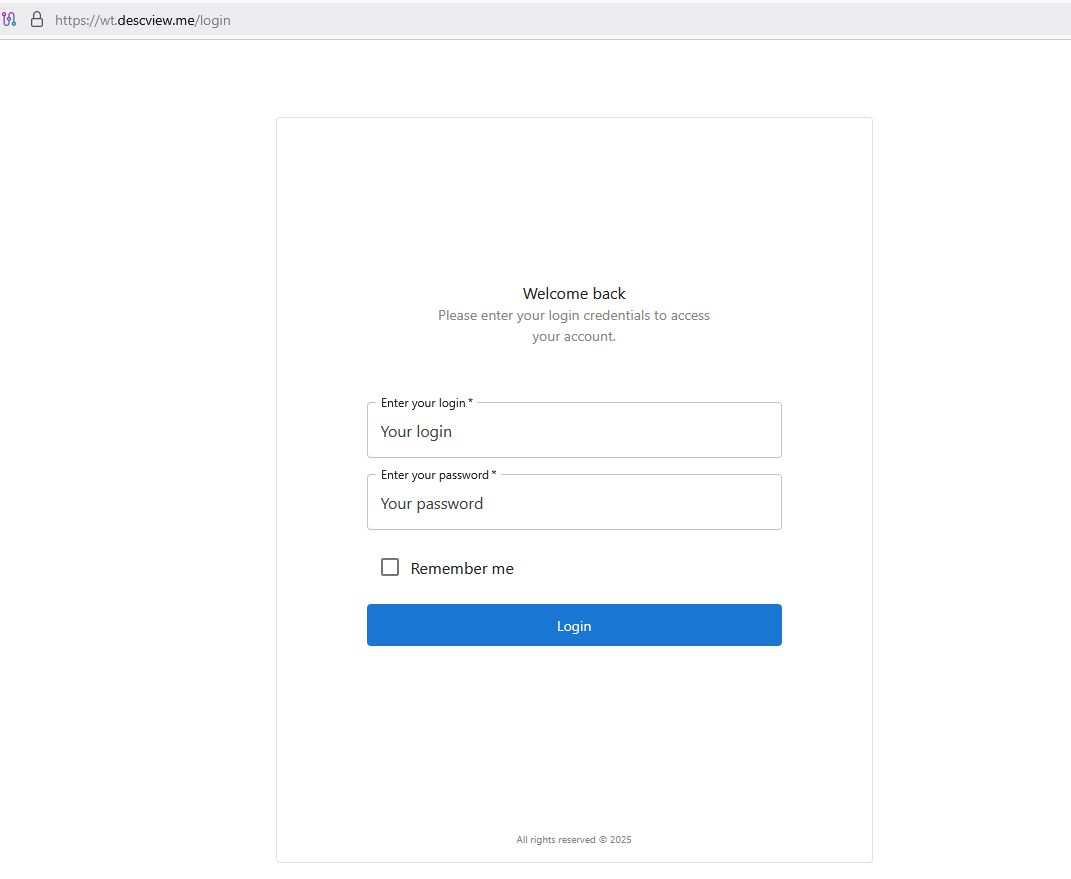Screen dimensions: 1071x879
Task: Click the "Welcome back" heading
Action: [x=574, y=294]
